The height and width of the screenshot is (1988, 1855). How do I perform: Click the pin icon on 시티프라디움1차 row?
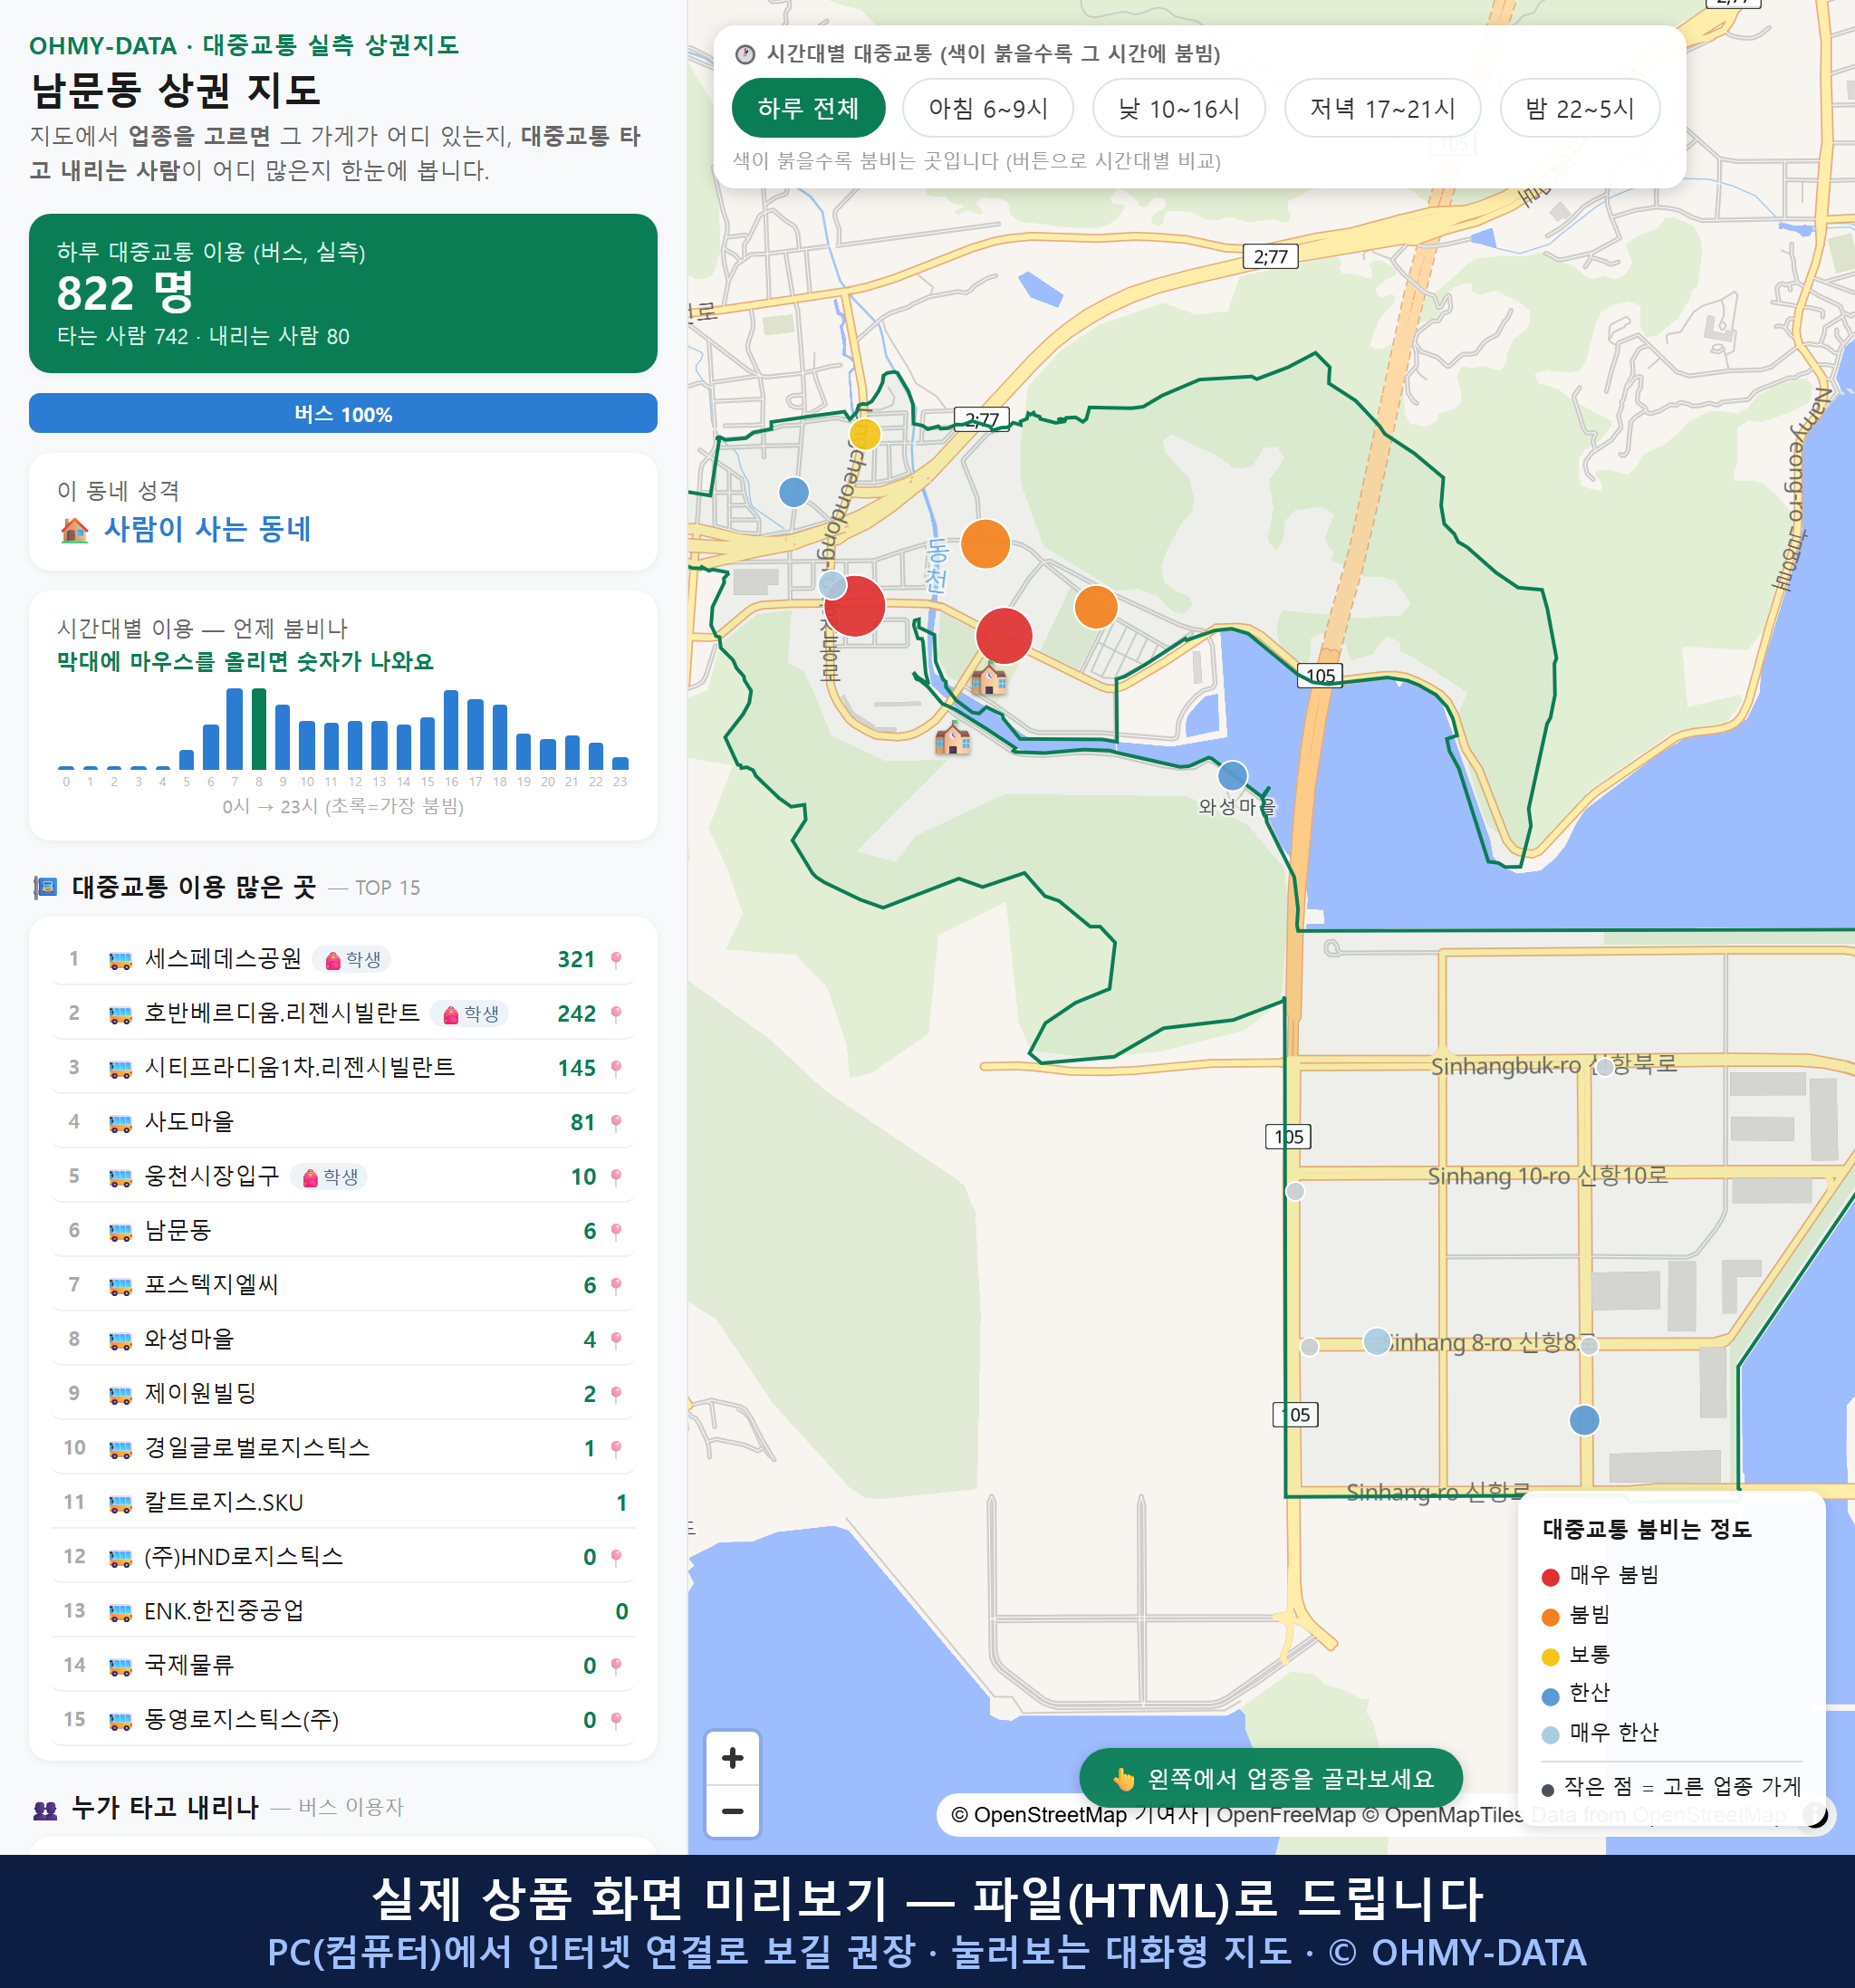pyautogui.click(x=616, y=1068)
